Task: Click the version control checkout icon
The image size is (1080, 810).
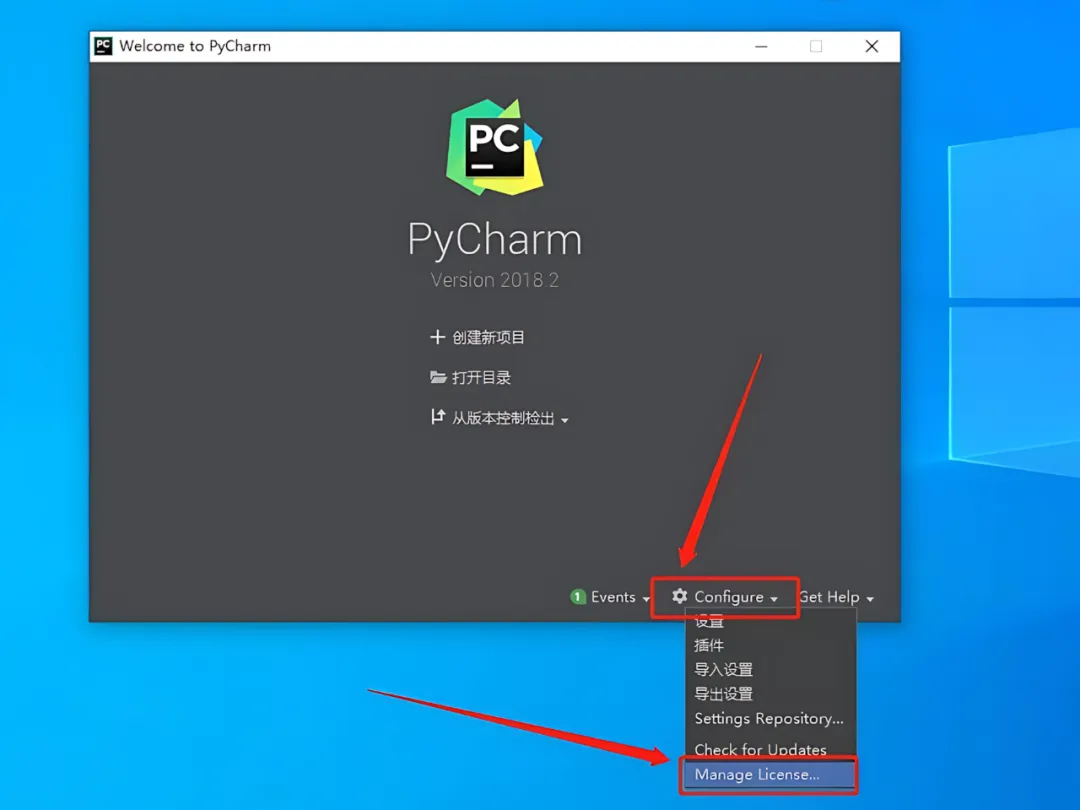Action: point(437,416)
